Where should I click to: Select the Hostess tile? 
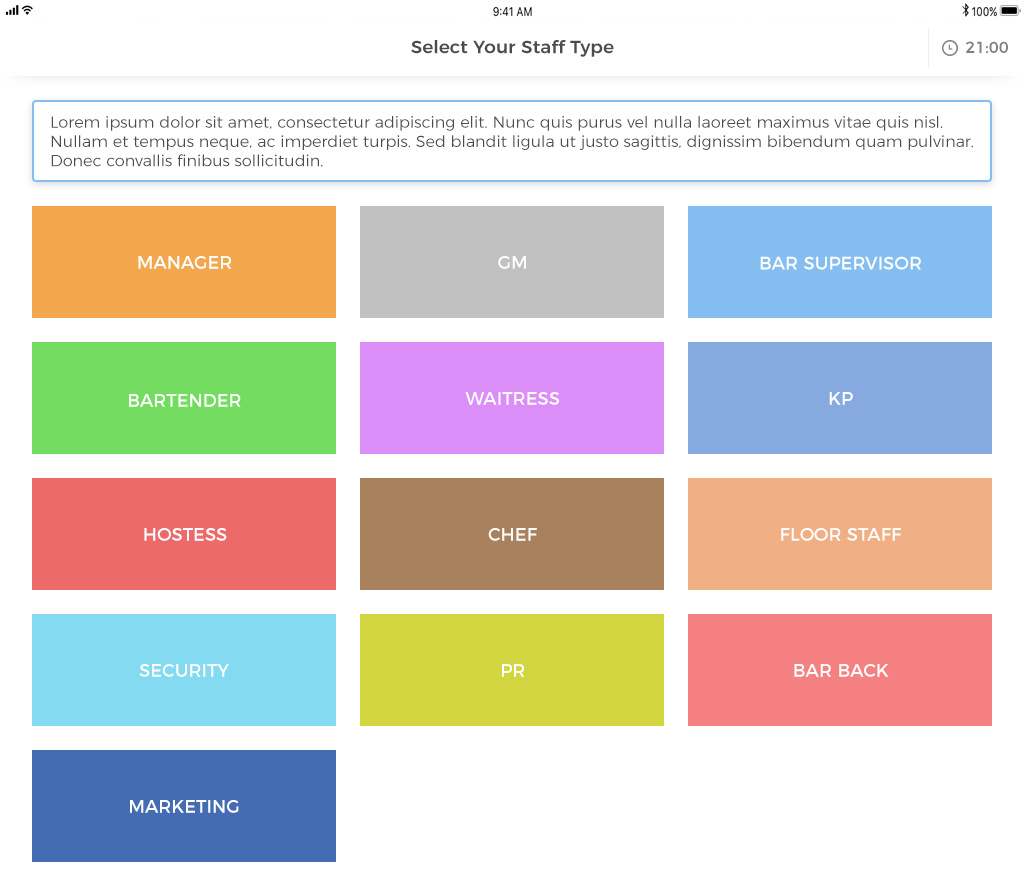[x=184, y=534]
